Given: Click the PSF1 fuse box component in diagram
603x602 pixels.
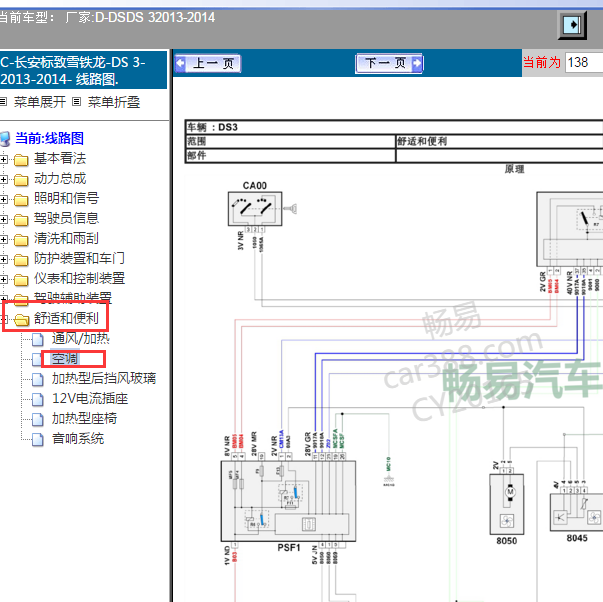Looking at the screenshot, I should 288,501.
